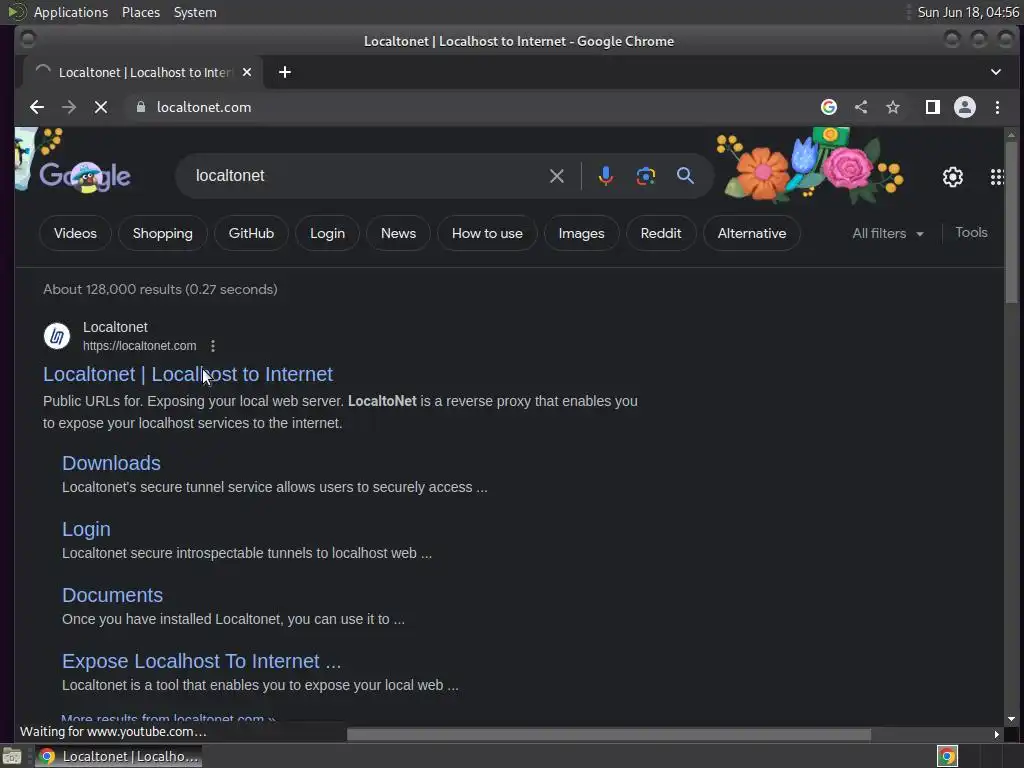The width and height of the screenshot is (1024, 768).
Task: Filter results by Shopping
Action: (163, 233)
